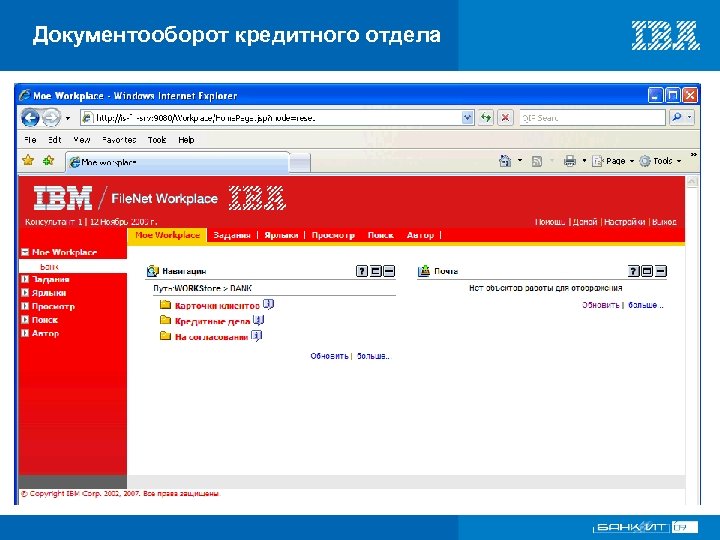Select the Задания navigation tab

point(231,235)
